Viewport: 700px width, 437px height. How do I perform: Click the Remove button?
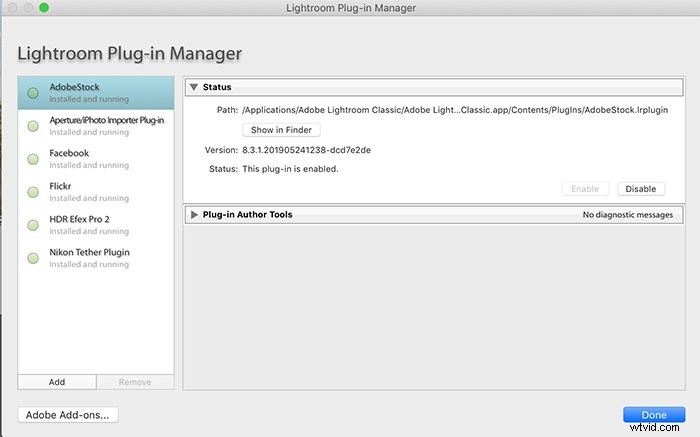135,382
